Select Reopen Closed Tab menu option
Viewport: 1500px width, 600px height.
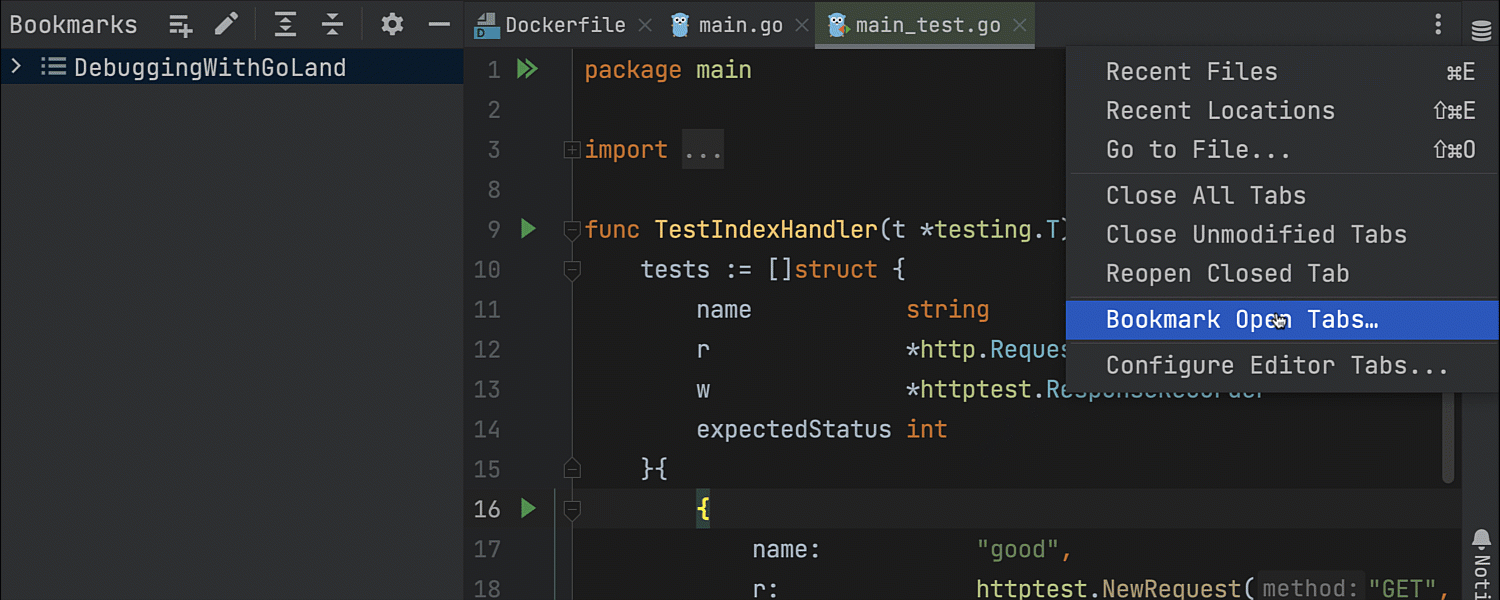pyautogui.click(x=1227, y=274)
